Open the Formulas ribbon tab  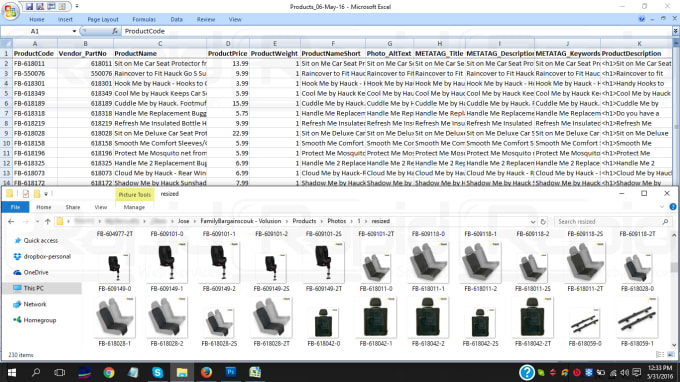[144, 20]
